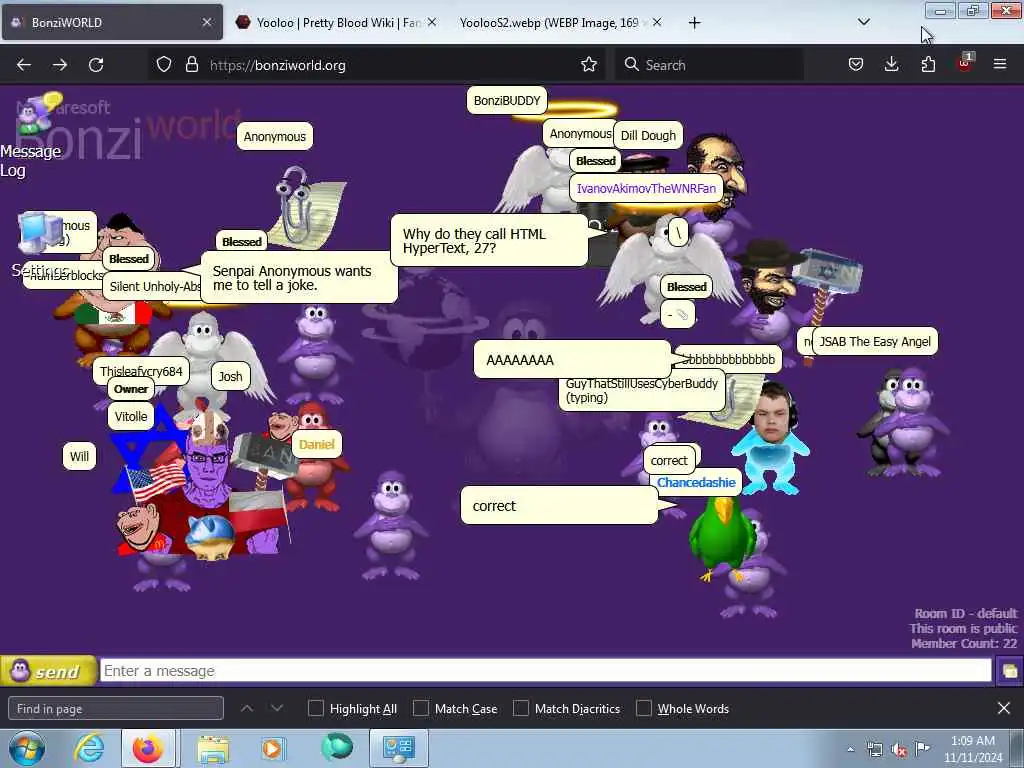Toggle Match Diacritics checkbox
This screenshot has height=768, width=1024.
[521, 709]
